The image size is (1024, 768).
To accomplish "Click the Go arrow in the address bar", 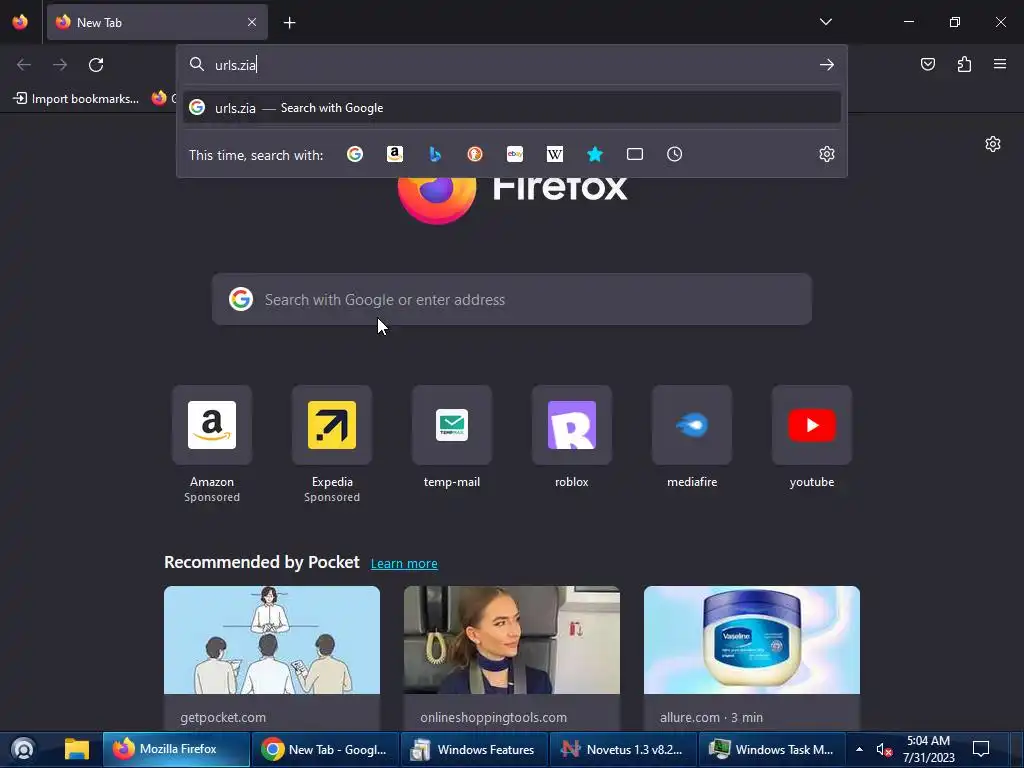I will tap(827, 65).
